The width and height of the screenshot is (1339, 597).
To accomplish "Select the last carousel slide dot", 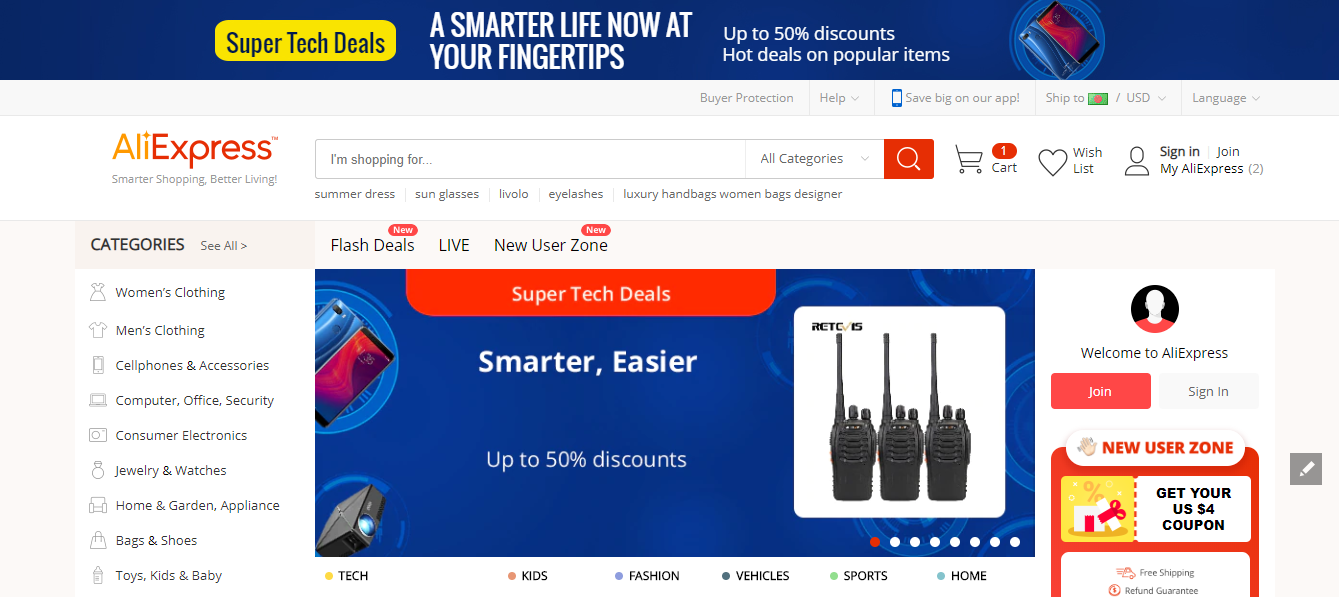I will pyautogui.click(x=1015, y=542).
